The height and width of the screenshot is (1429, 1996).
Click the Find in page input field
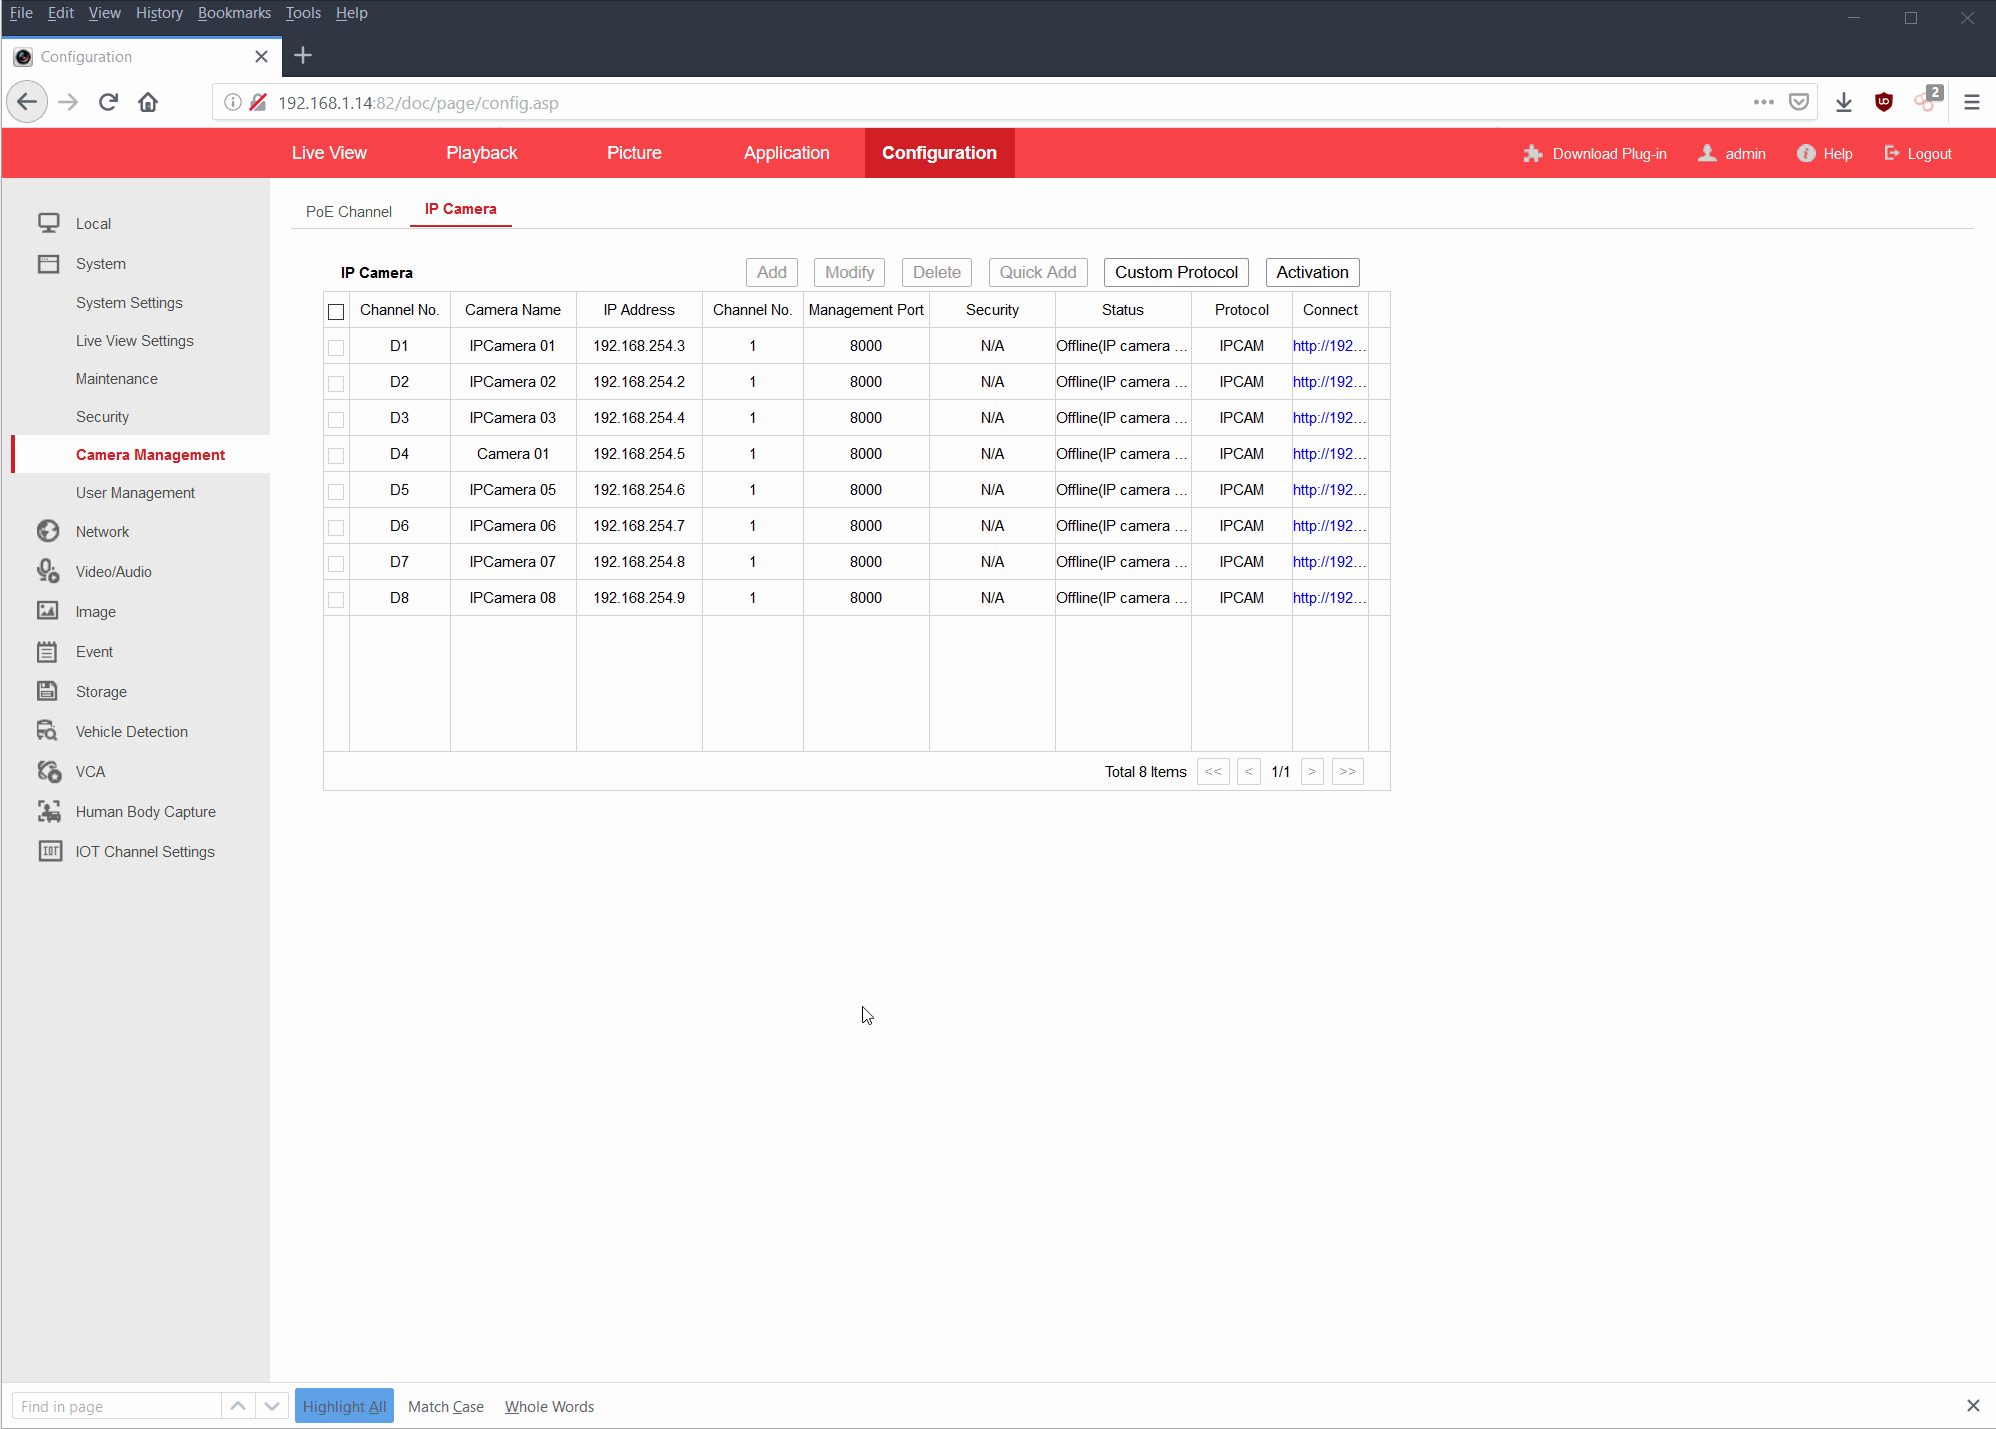pyautogui.click(x=116, y=1406)
